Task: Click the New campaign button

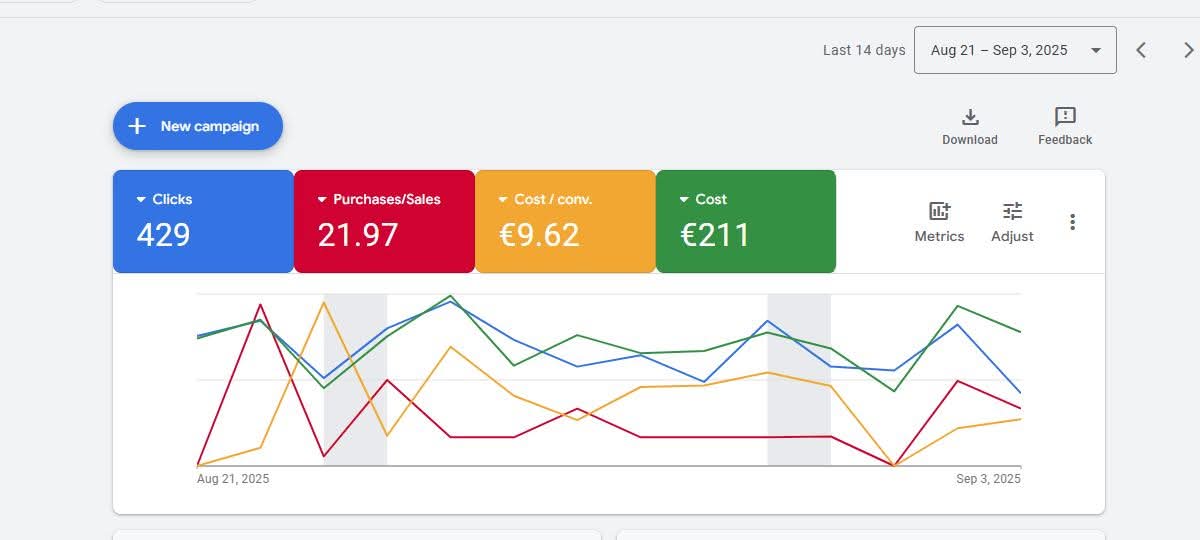Action: tap(198, 126)
